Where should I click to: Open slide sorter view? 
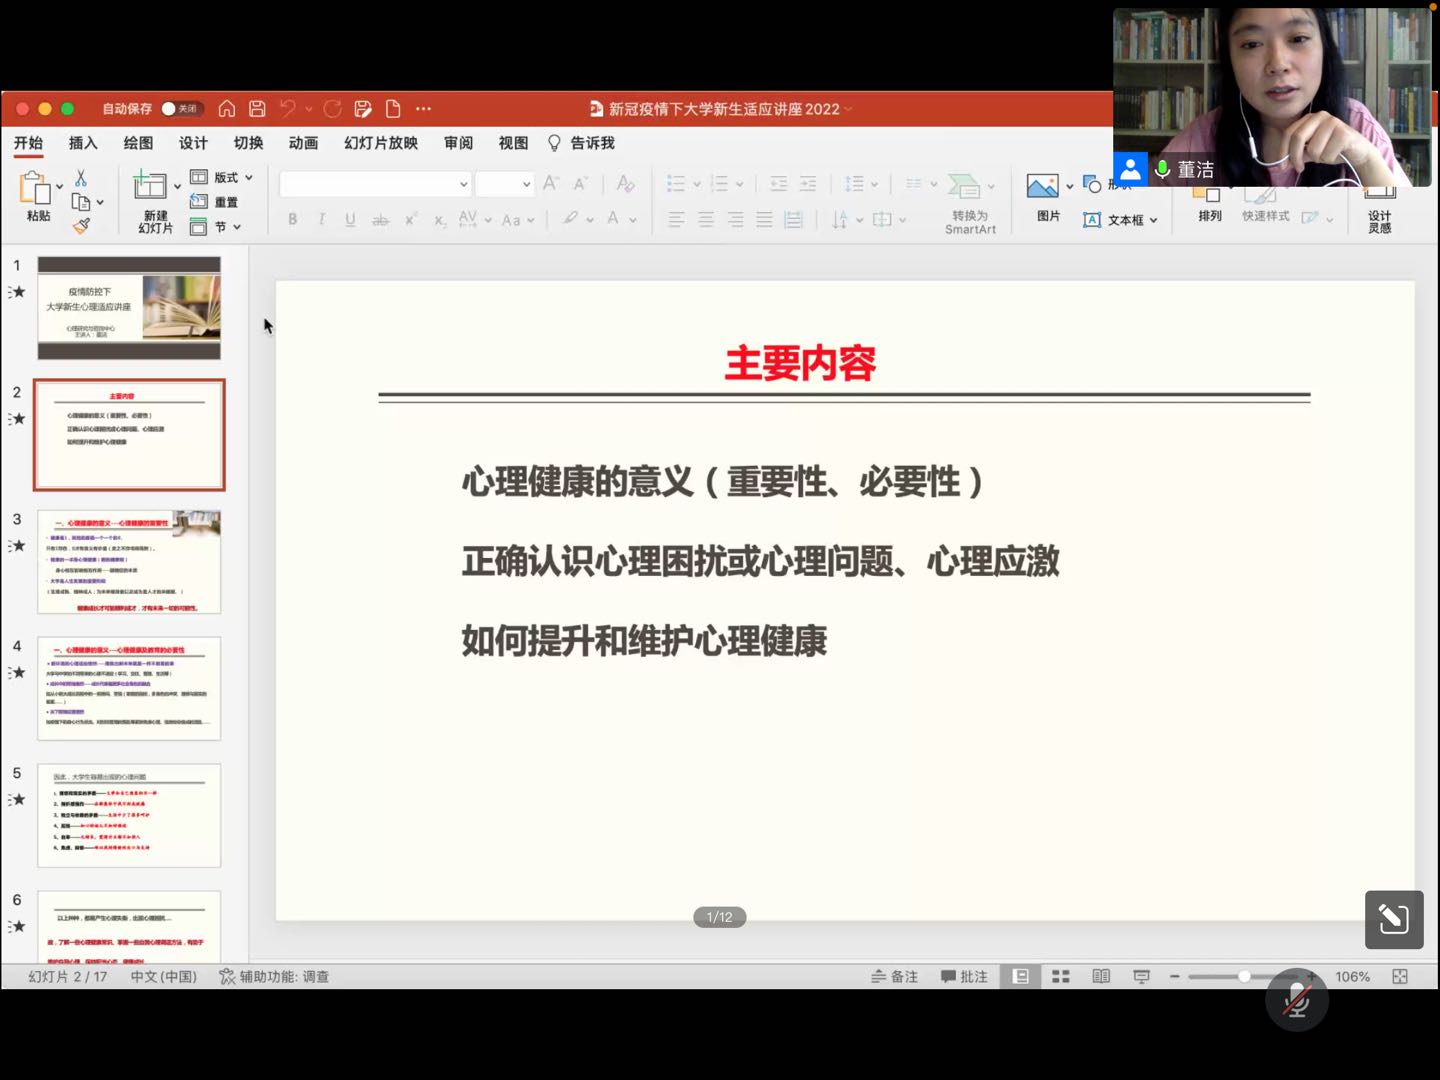click(x=1061, y=976)
